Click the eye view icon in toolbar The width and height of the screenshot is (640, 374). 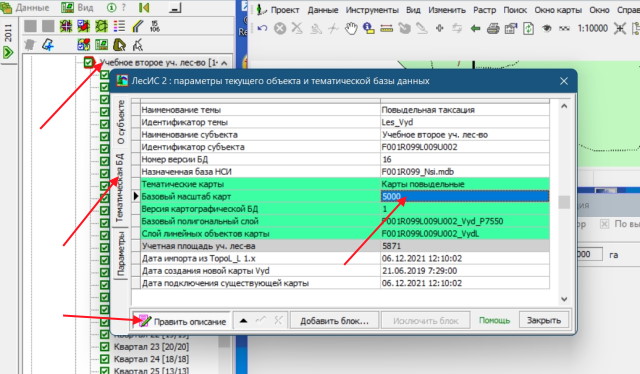coord(547,28)
